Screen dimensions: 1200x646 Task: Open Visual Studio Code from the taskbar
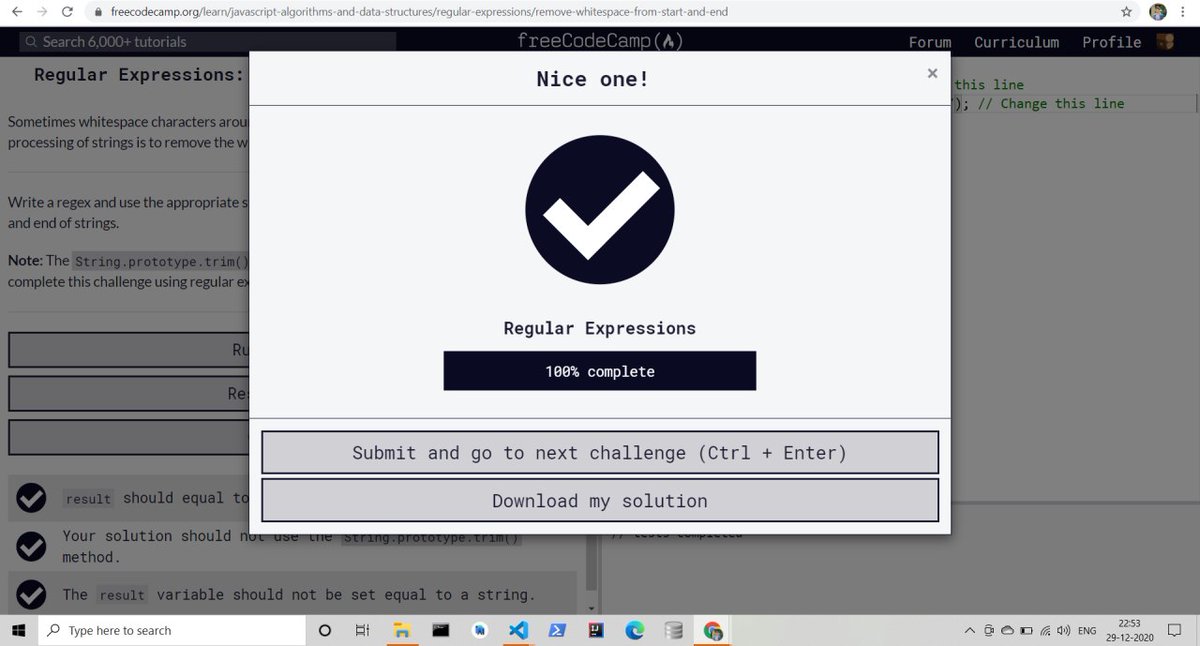click(x=518, y=630)
